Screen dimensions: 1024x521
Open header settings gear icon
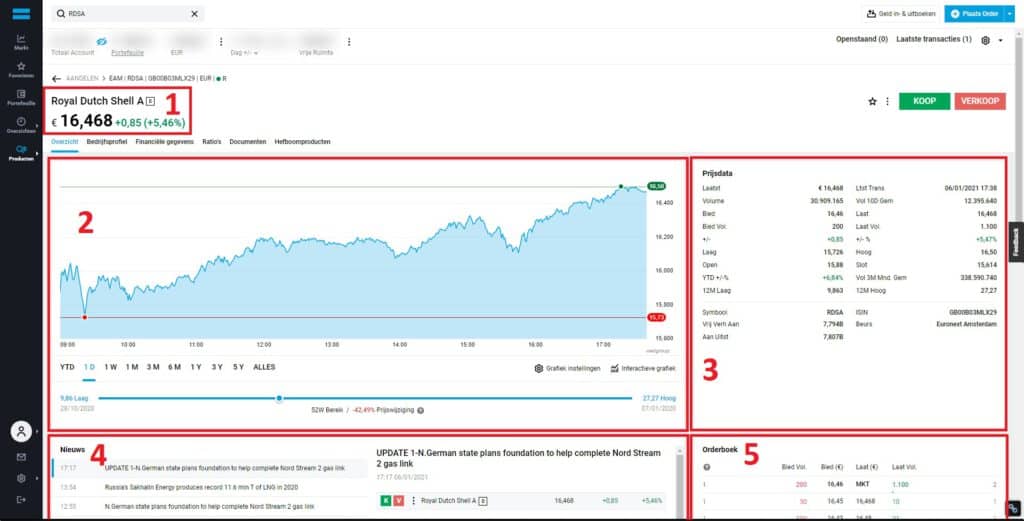[x=985, y=40]
